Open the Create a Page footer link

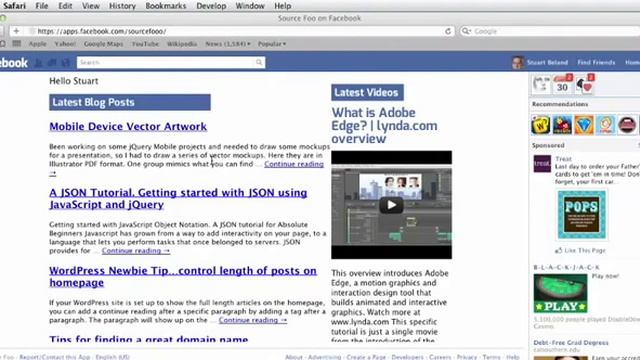point(366,357)
